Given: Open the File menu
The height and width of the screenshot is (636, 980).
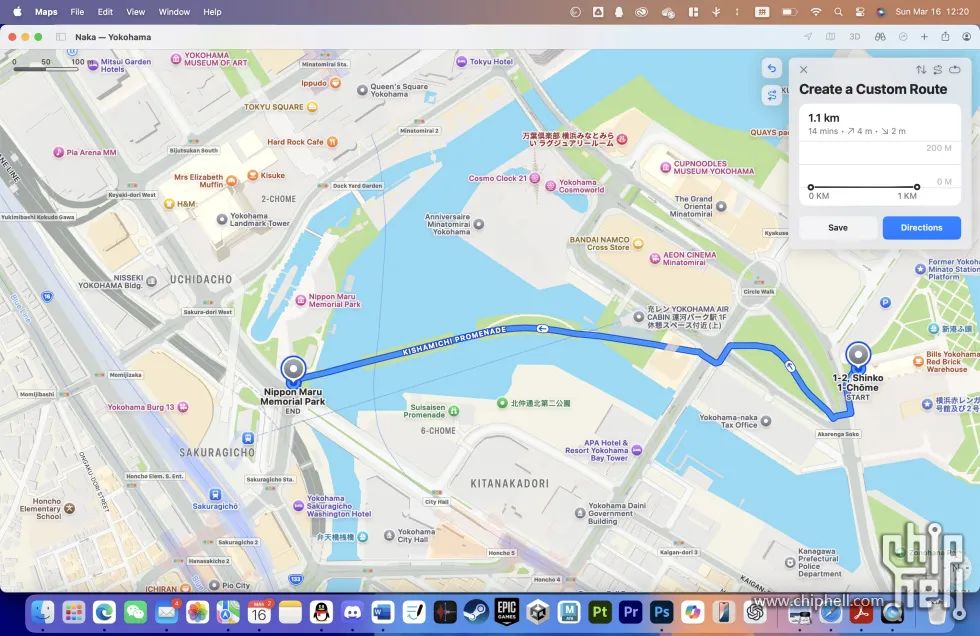Looking at the screenshot, I should point(78,12).
